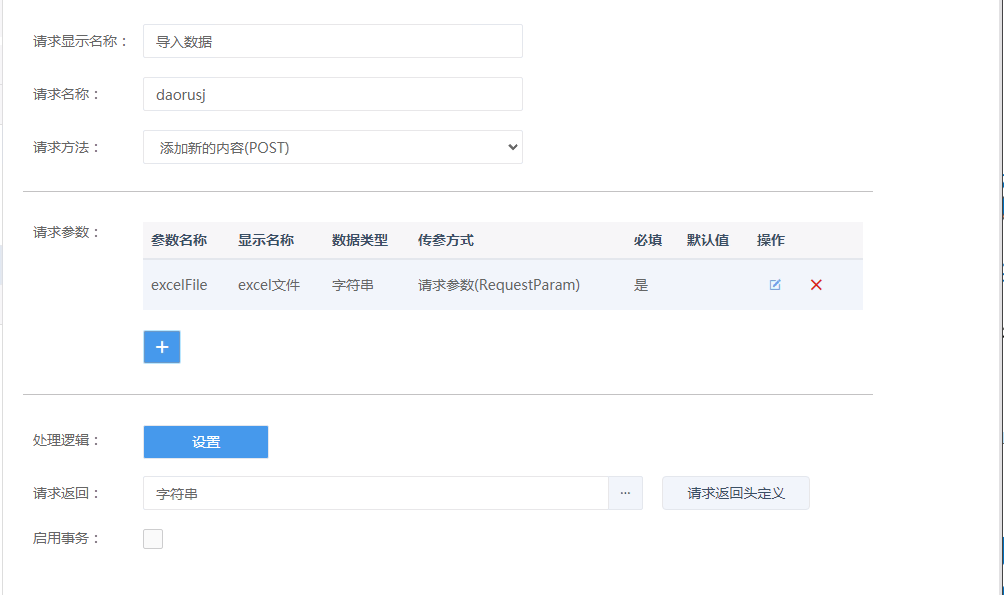Select the 必填 column header
This screenshot has width=1004, height=595.
pyautogui.click(x=648, y=240)
